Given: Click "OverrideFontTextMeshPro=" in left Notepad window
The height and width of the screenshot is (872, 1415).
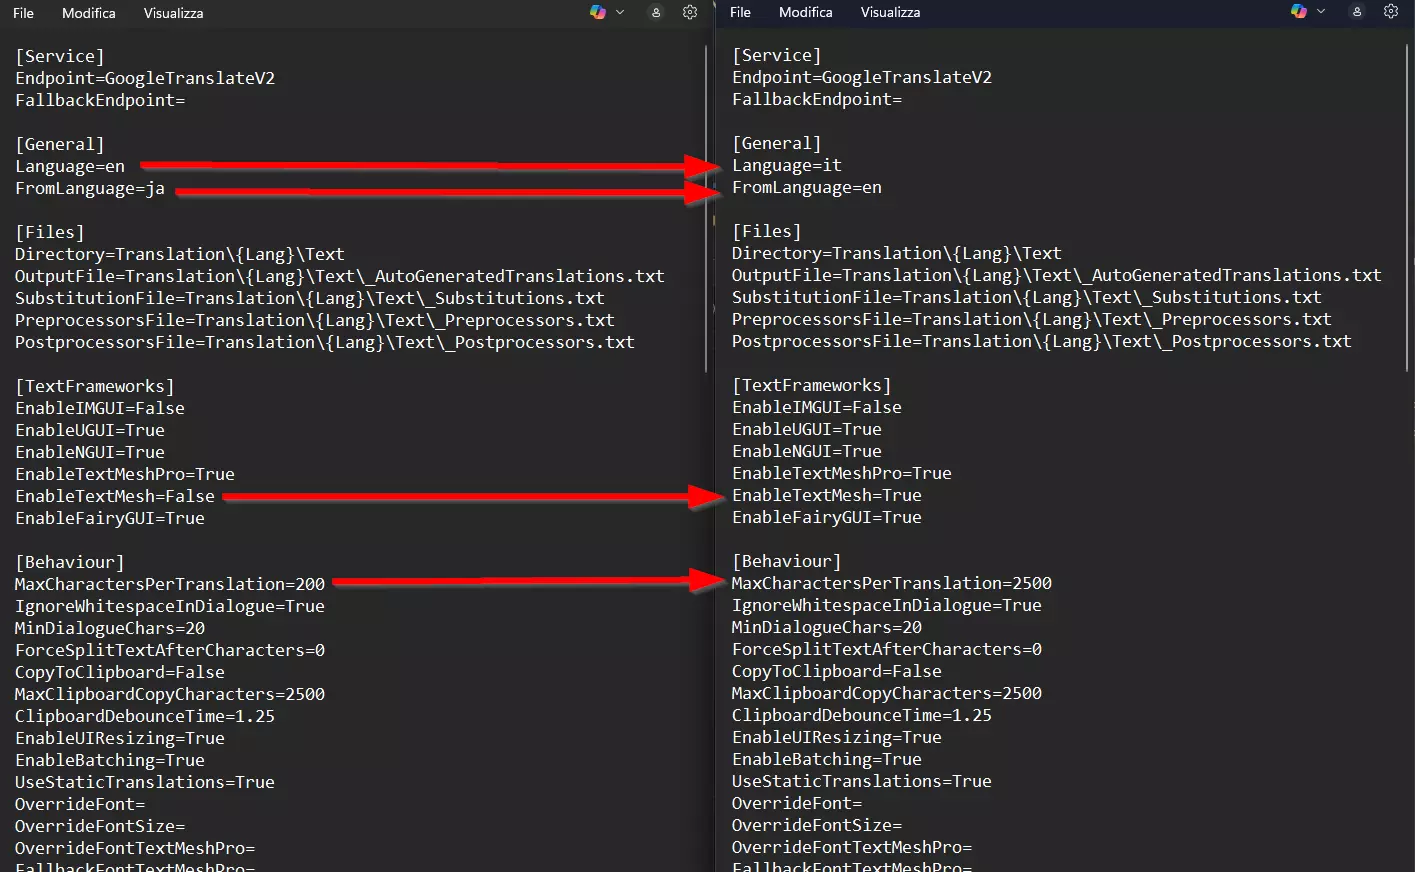Looking at the screenshot, I should [135, 848].
